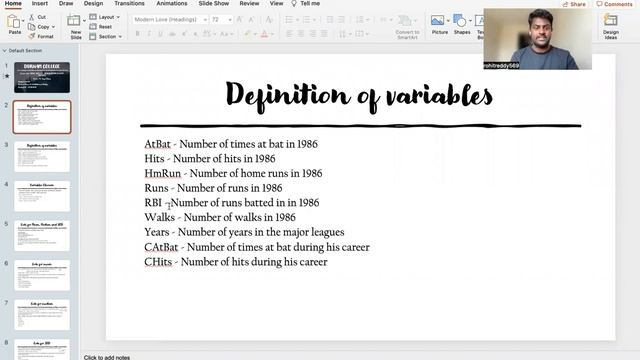Image resolution: width=640 pixels, height=360 pixels.
Task: Open the Shapes dropdown arrow
Action: 470,20
